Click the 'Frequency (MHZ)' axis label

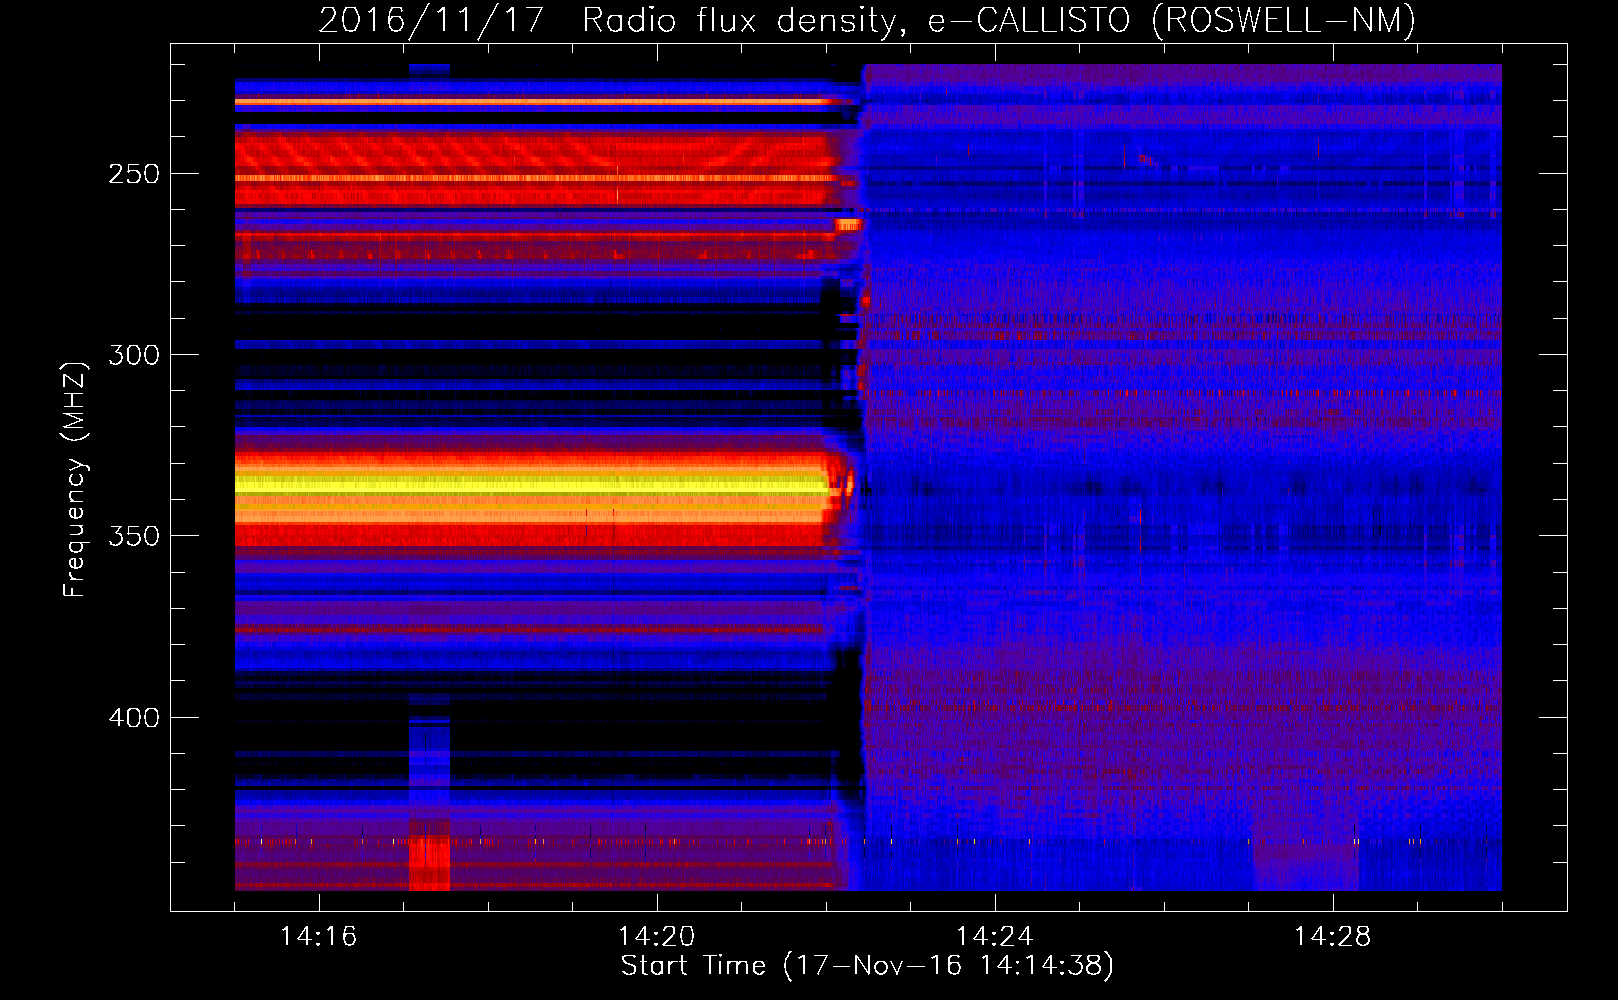tap(76, 479)
